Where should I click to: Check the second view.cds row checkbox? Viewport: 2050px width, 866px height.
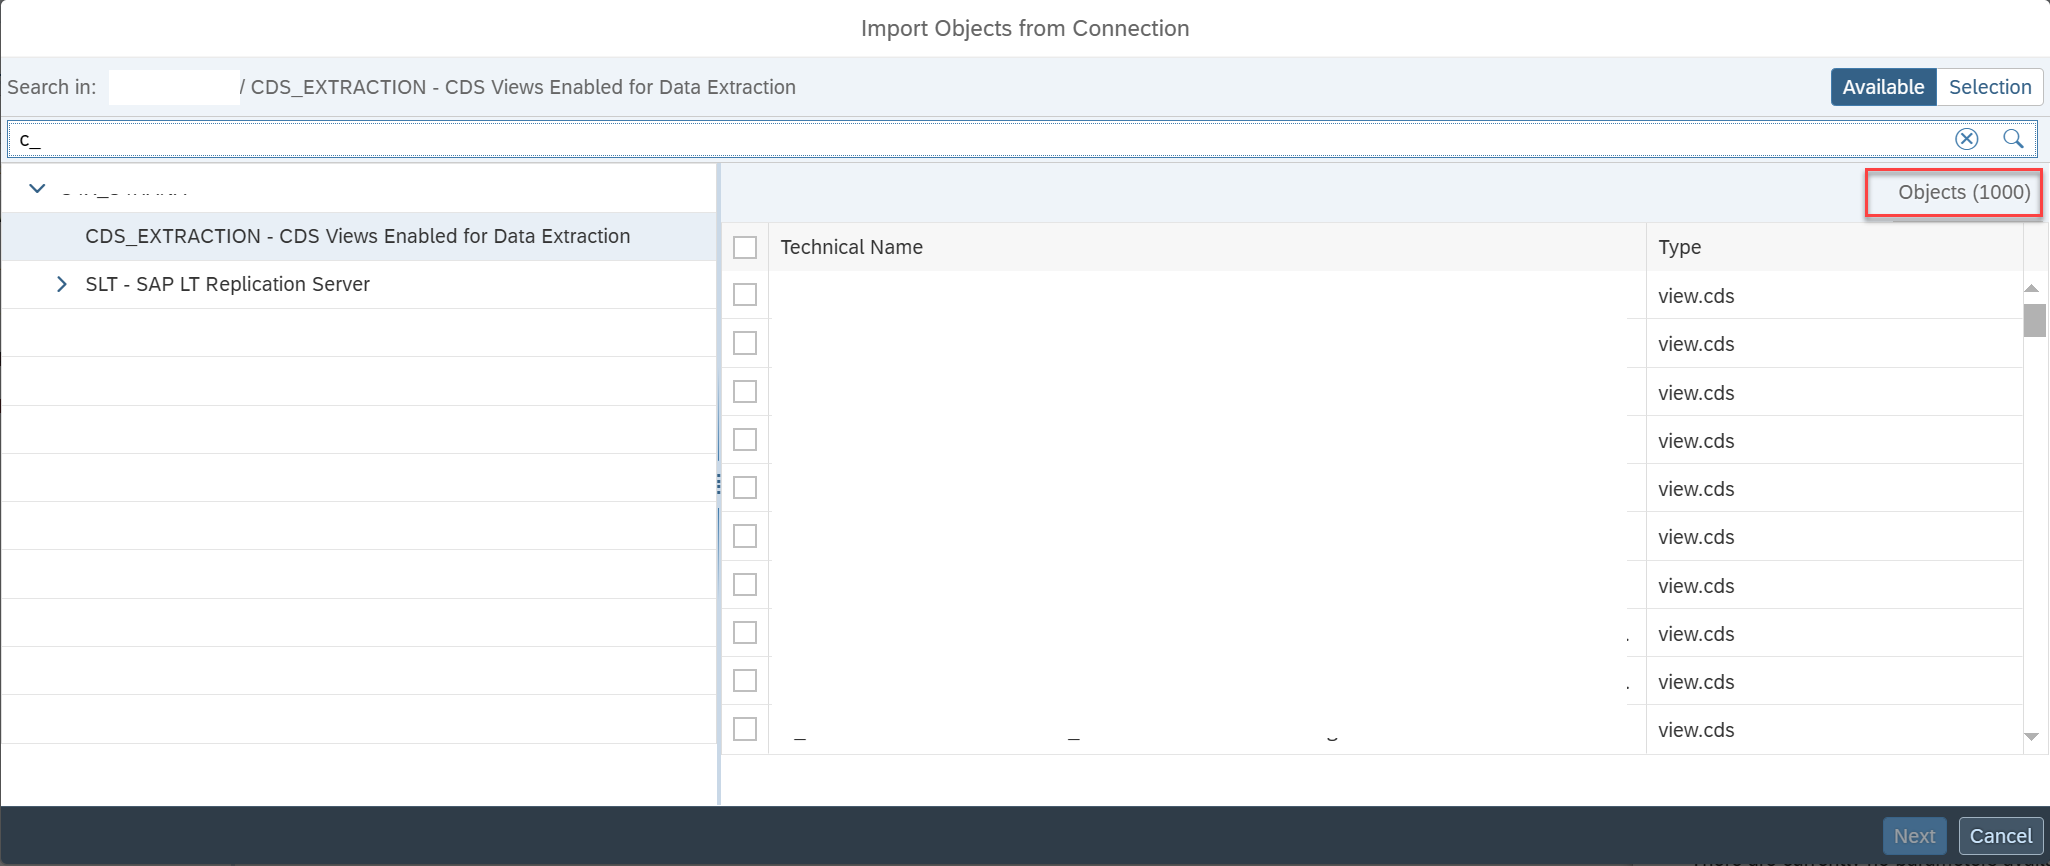[745, 343]
